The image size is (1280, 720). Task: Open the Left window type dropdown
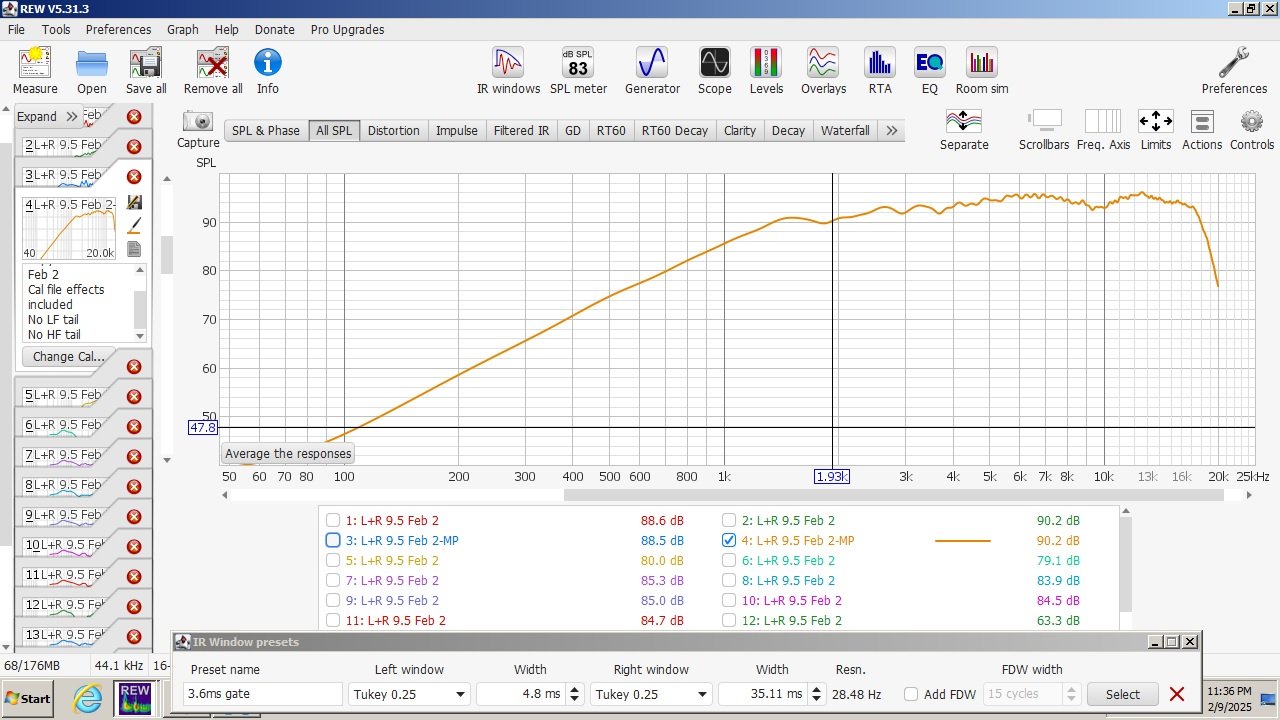[409, 694]
